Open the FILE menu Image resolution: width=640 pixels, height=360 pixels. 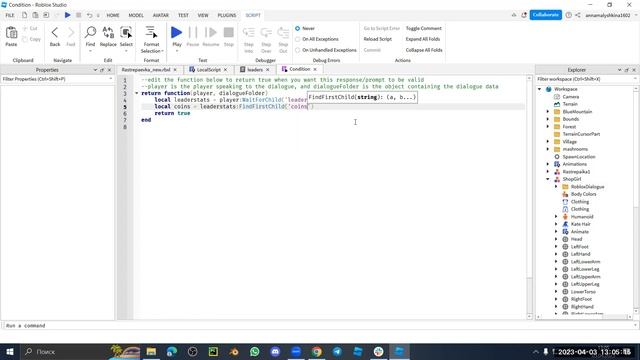pos(10,15)
